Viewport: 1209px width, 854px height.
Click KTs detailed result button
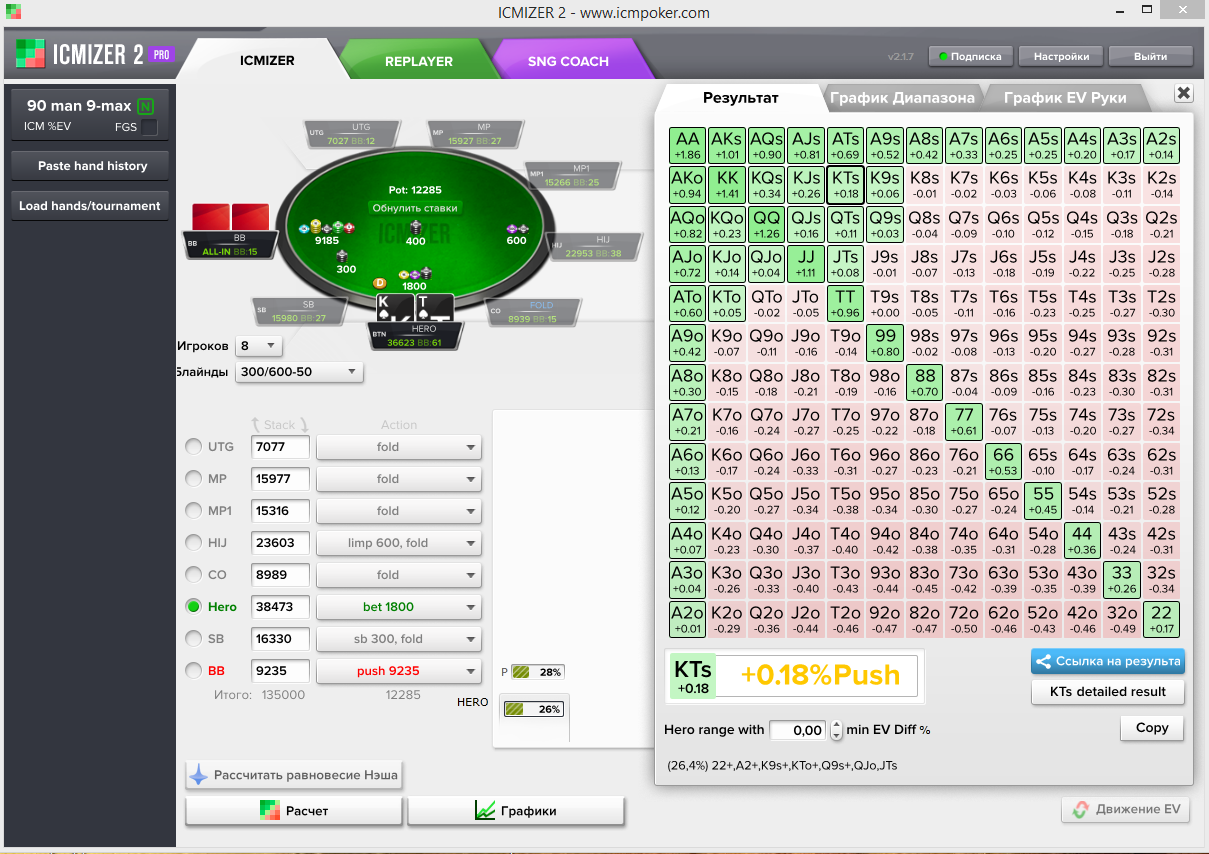(x=1107, y=692)
